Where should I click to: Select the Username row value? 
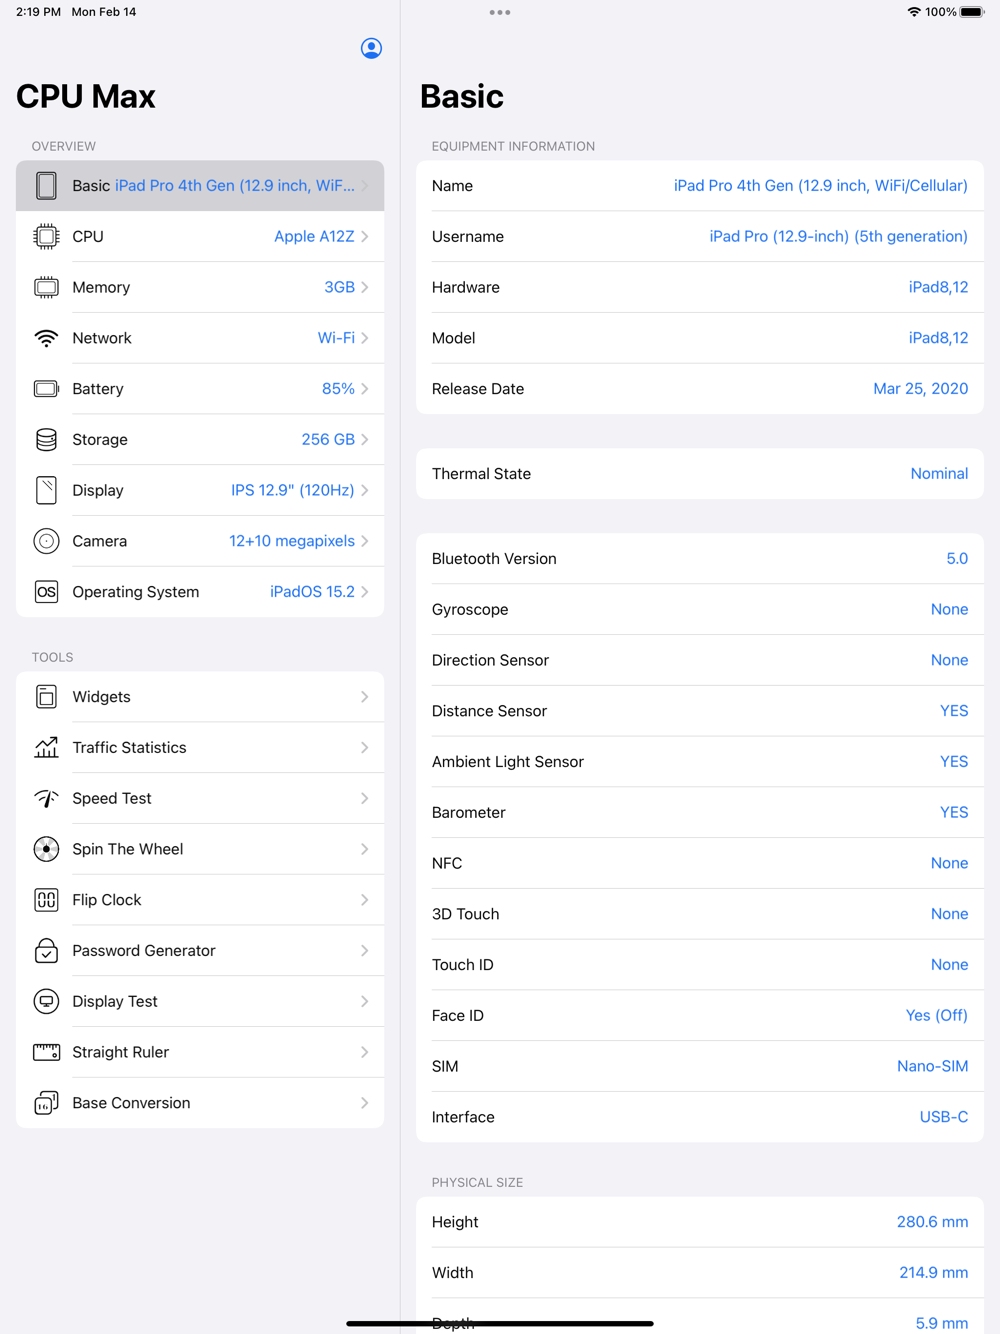[839, 237]
